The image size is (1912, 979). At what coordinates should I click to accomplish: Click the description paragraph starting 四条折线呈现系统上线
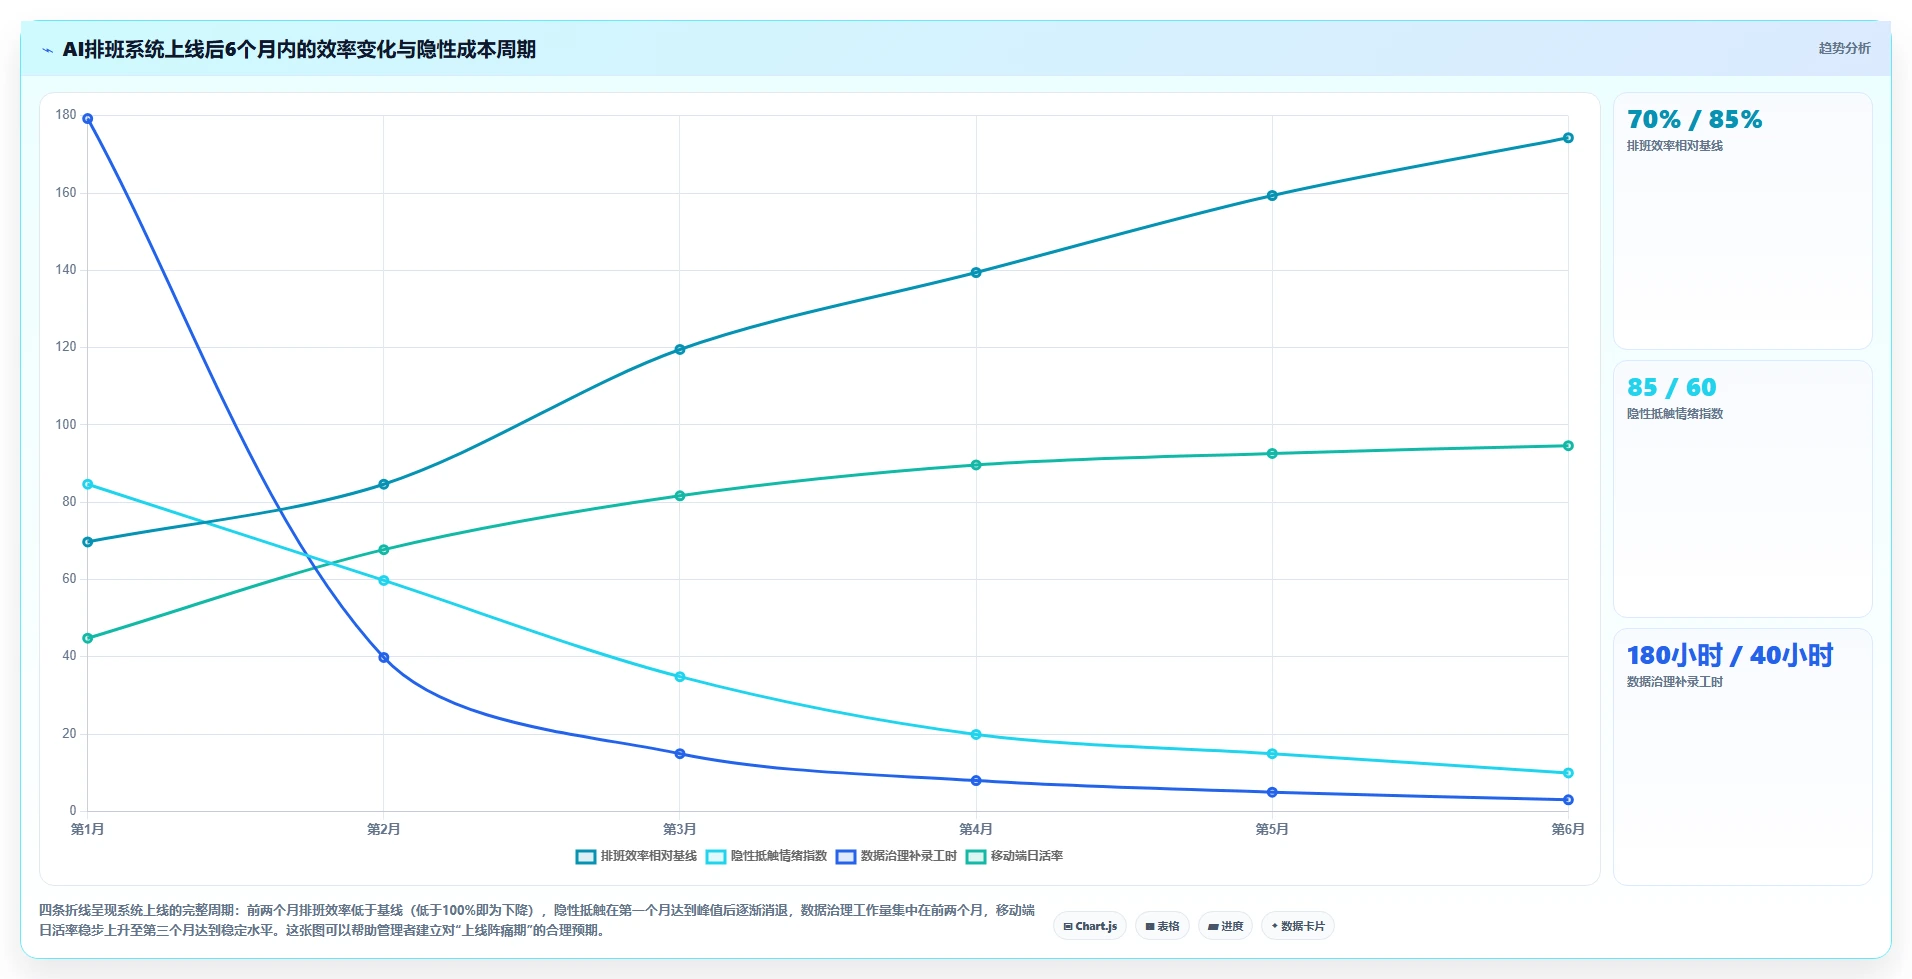pos(537,920)
